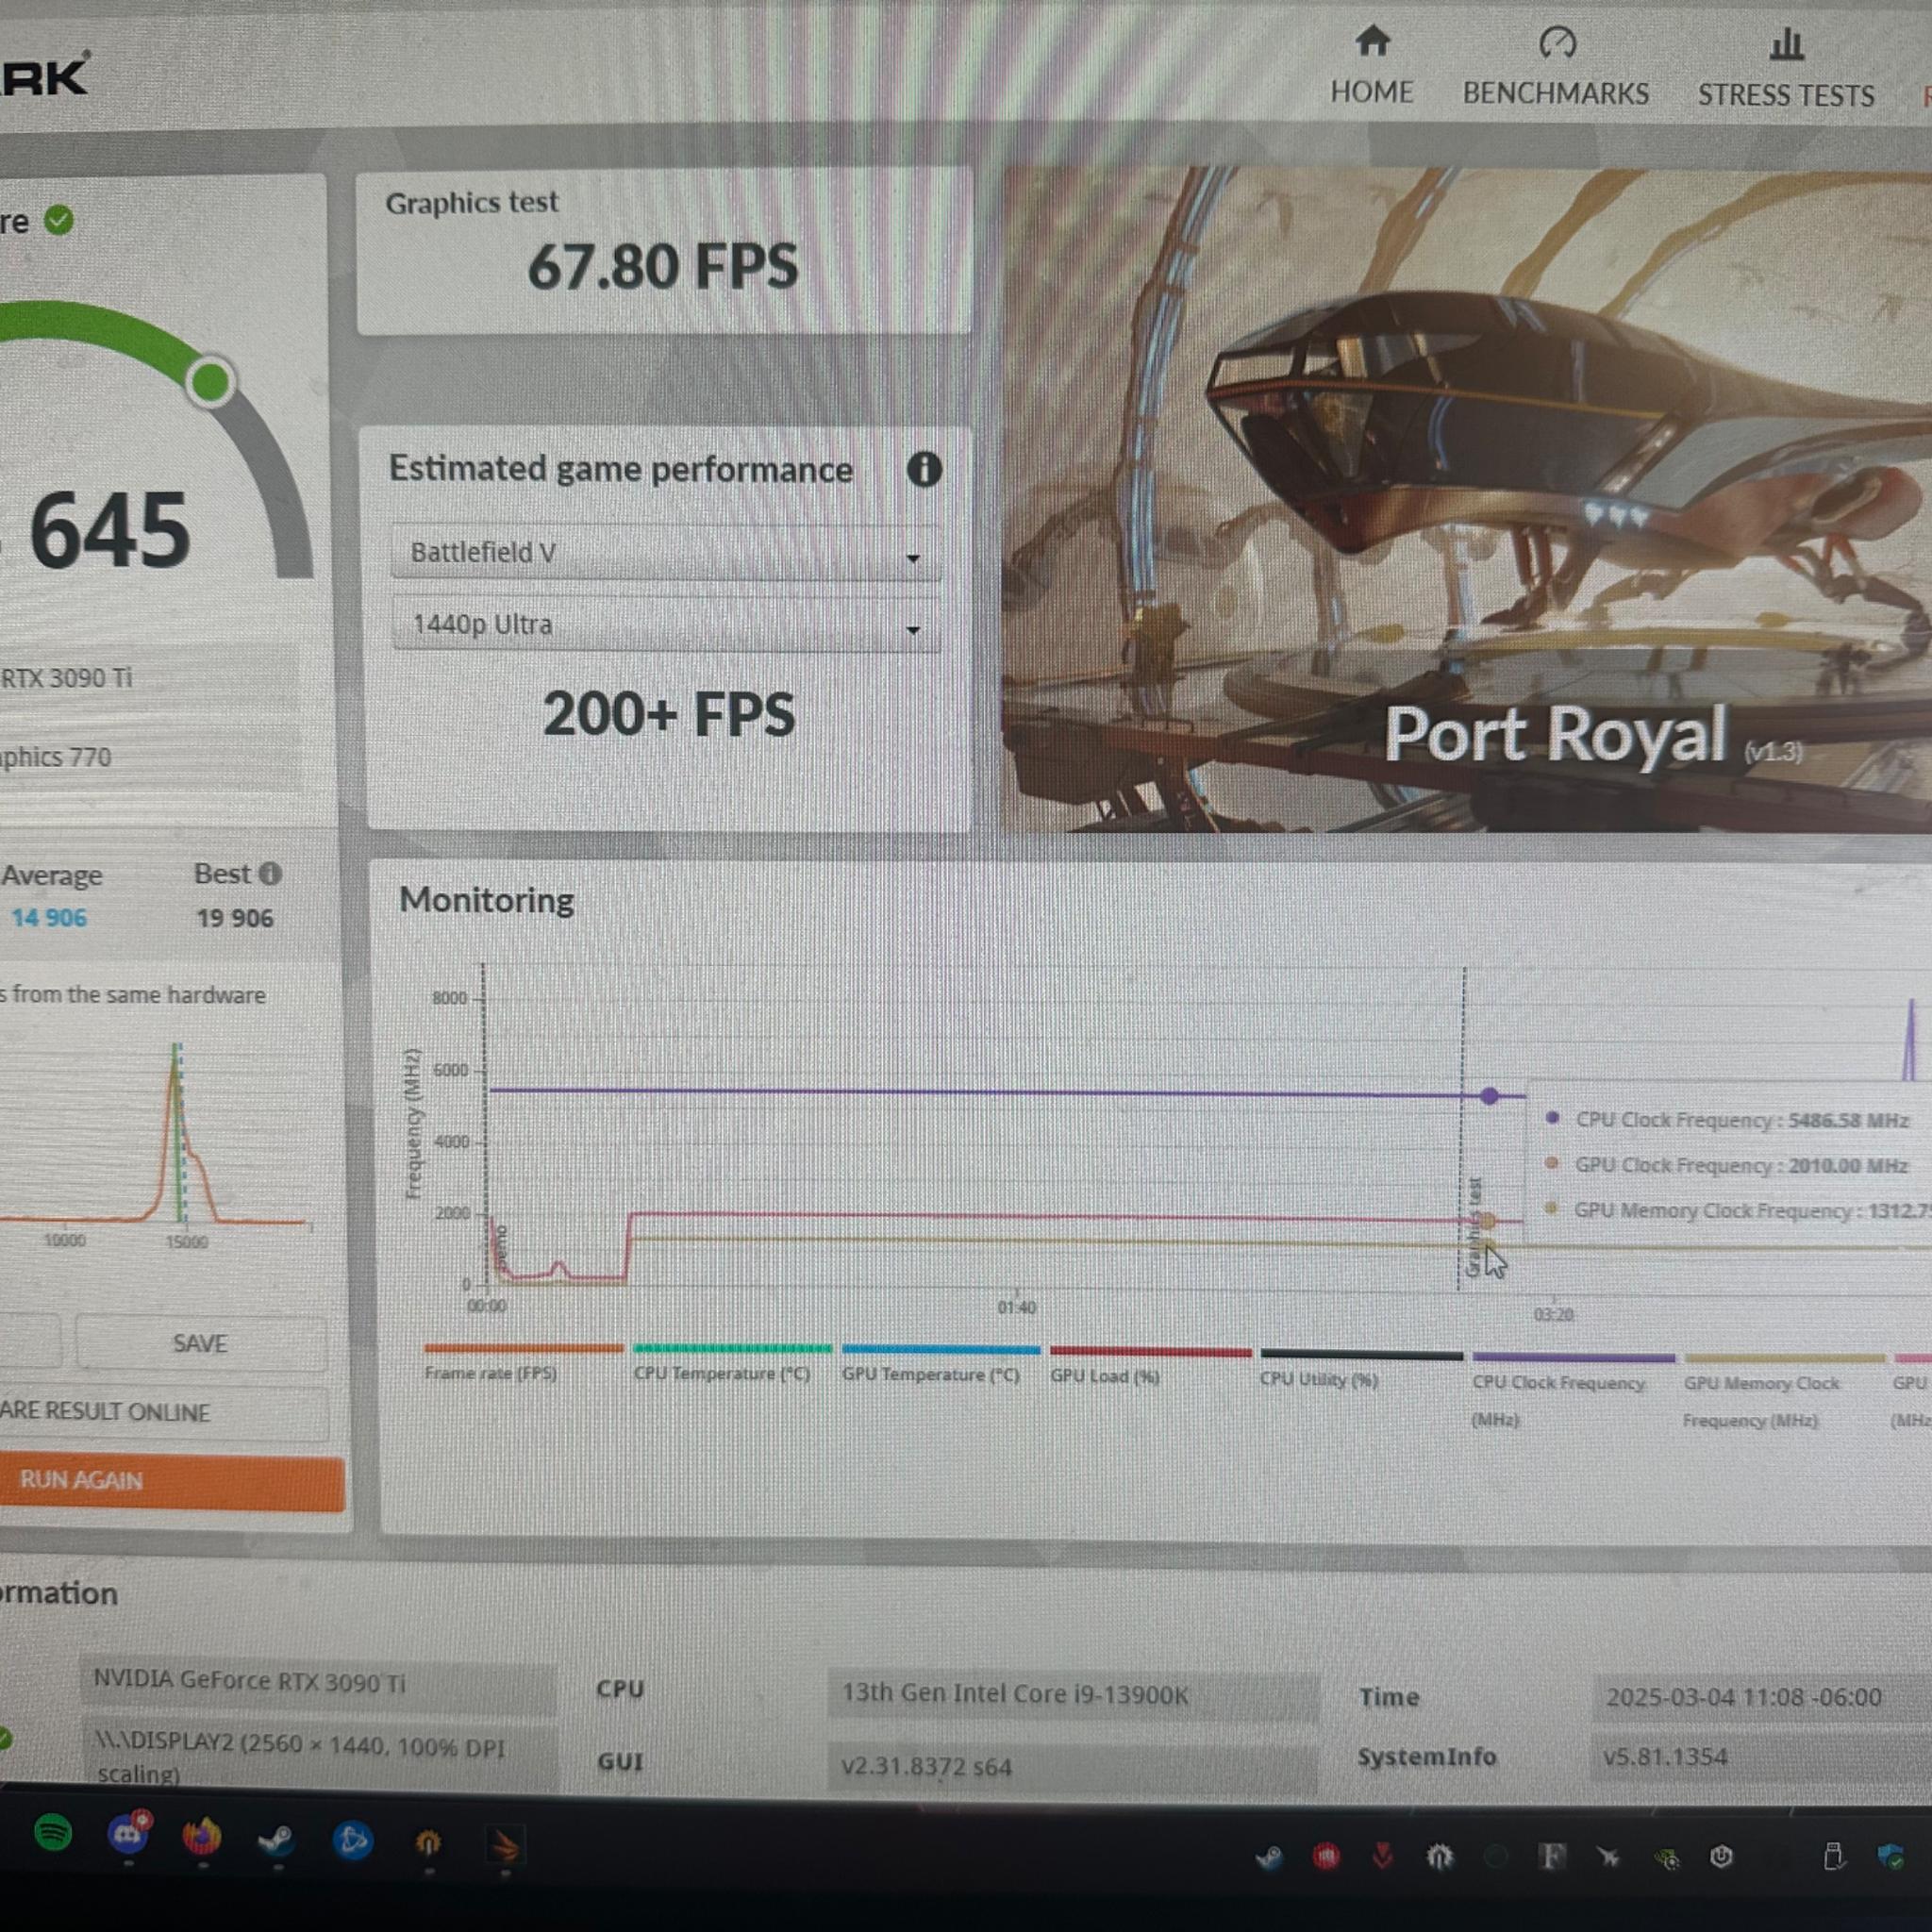Click the SAVE button
The width and height of the screenshot is (1932, 1932).
tap(200, 1343)
